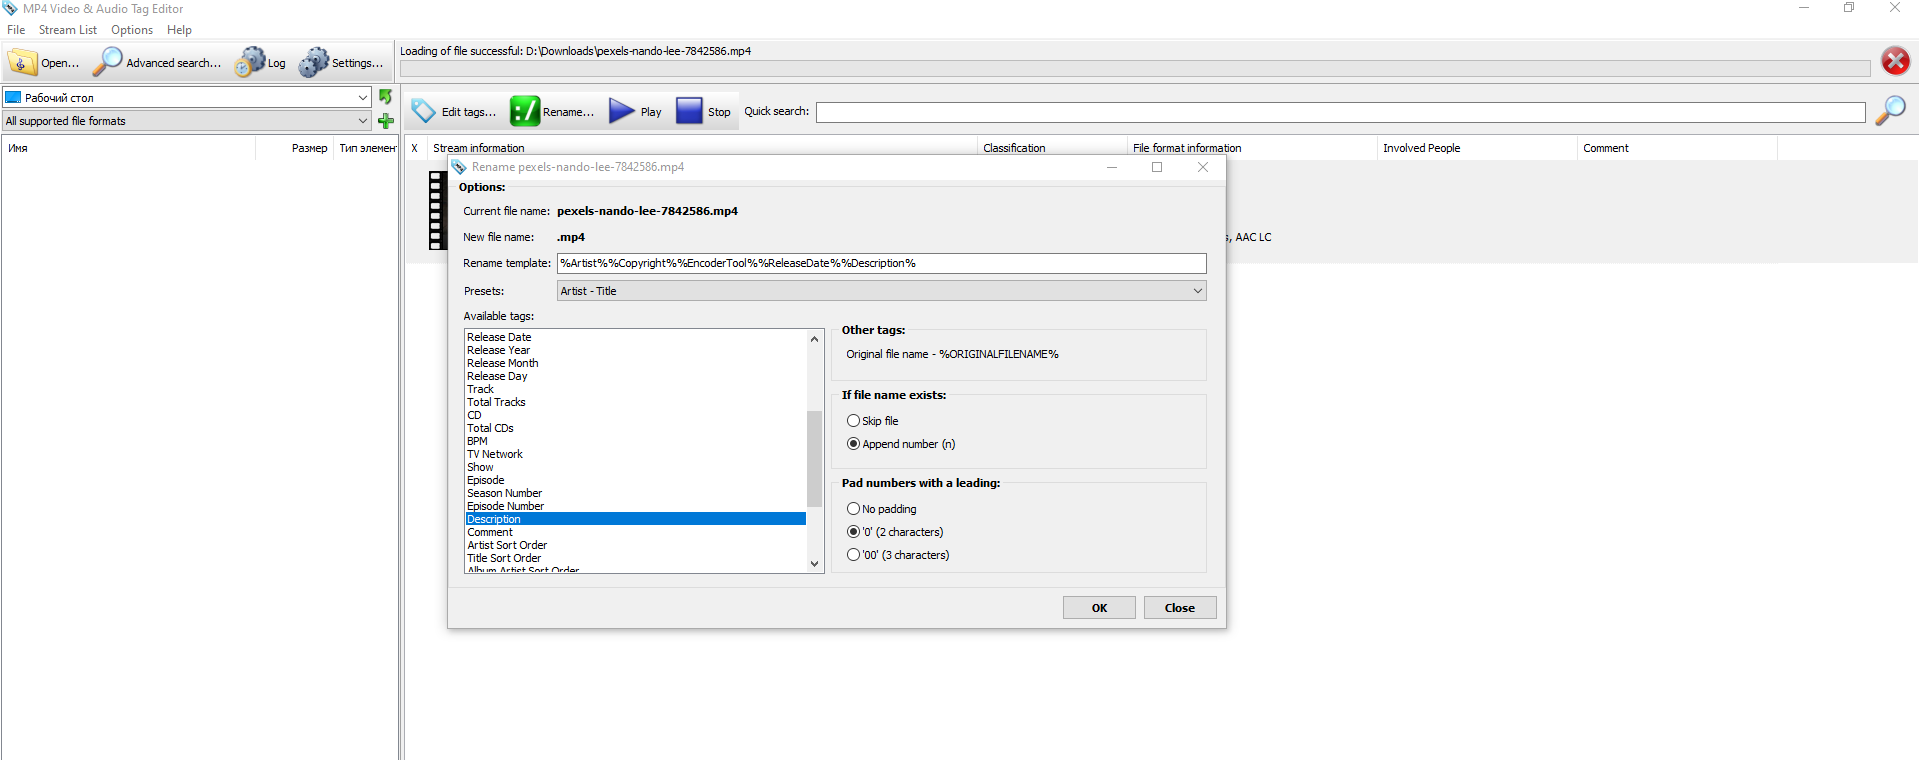The height and width of the screenshot is (760, 1919).
Task: Click Comment column header in main list
Action: (1677, 148)
